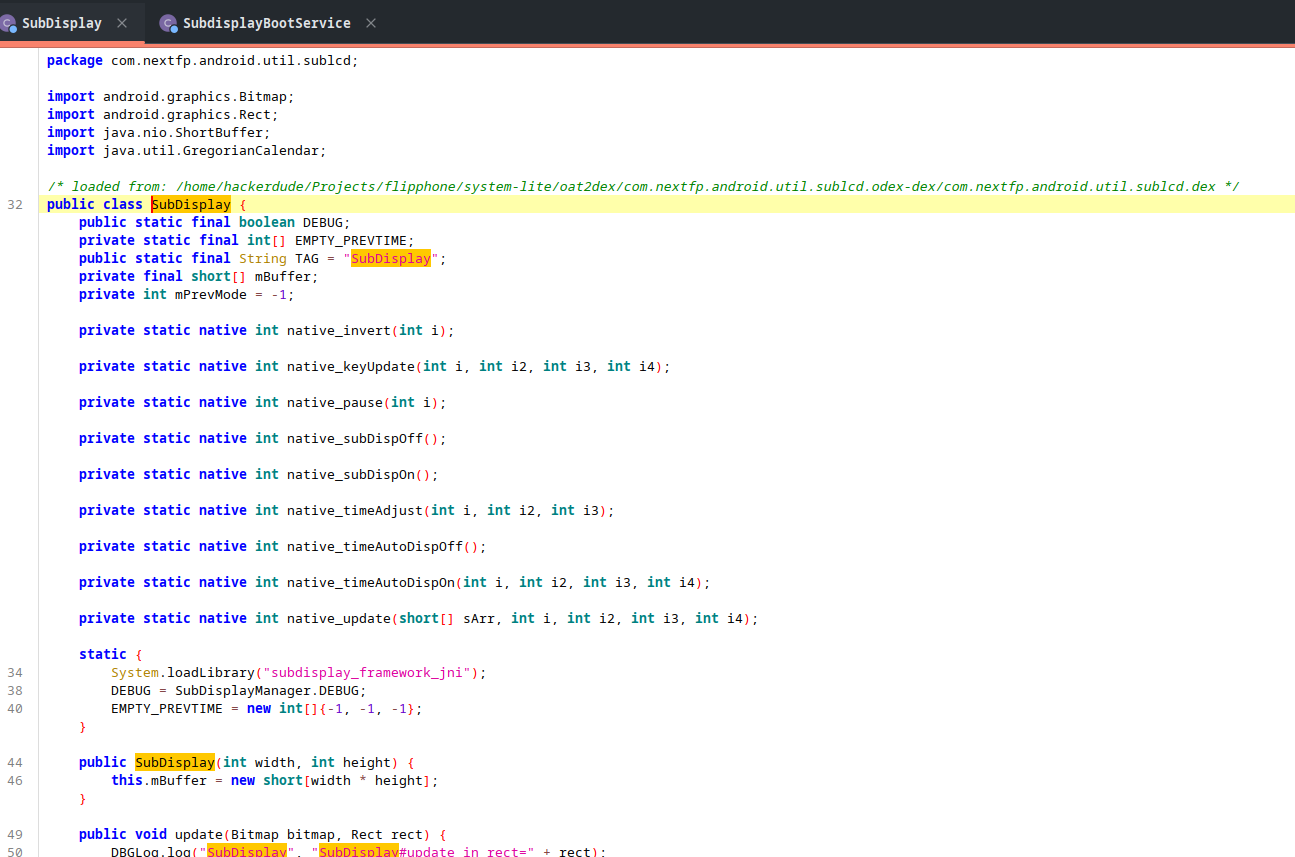Select the SubDisplay tab label

coord(62,23)
